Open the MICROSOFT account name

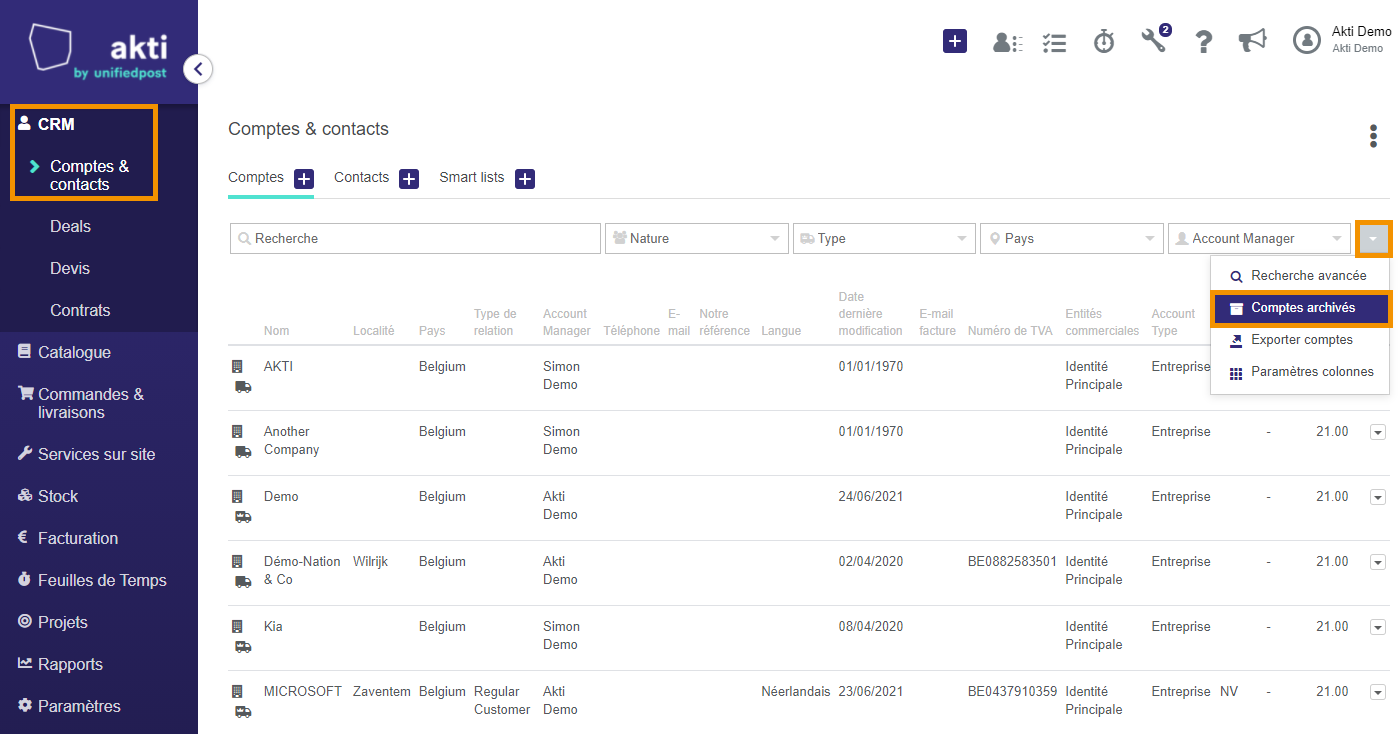point(303,692)
